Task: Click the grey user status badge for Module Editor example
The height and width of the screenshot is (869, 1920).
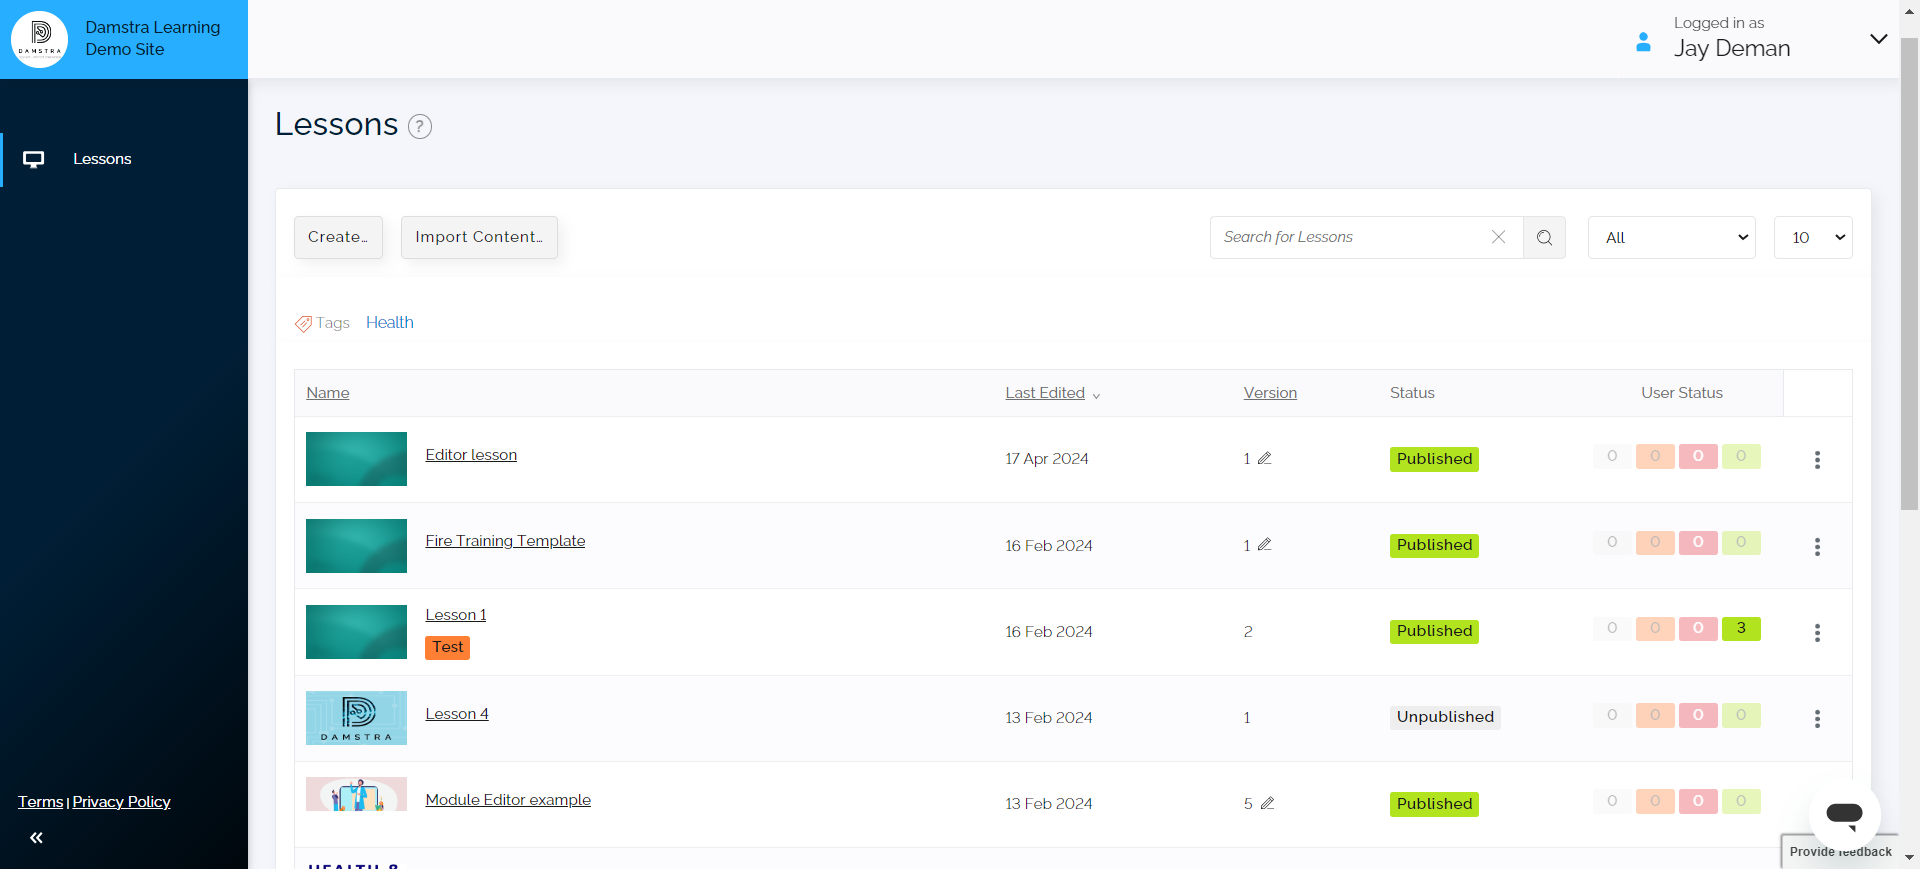Action: [1612, 801]
